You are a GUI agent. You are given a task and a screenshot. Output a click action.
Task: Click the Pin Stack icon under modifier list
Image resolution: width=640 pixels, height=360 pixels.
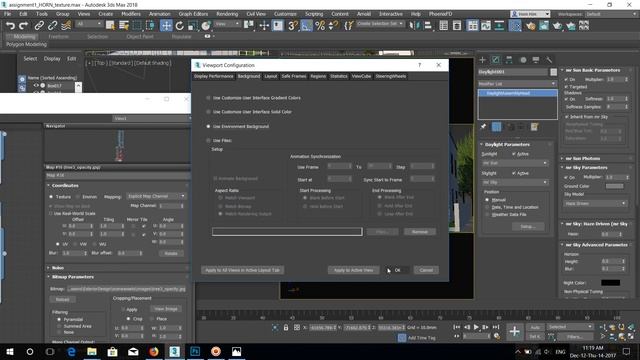483,127
